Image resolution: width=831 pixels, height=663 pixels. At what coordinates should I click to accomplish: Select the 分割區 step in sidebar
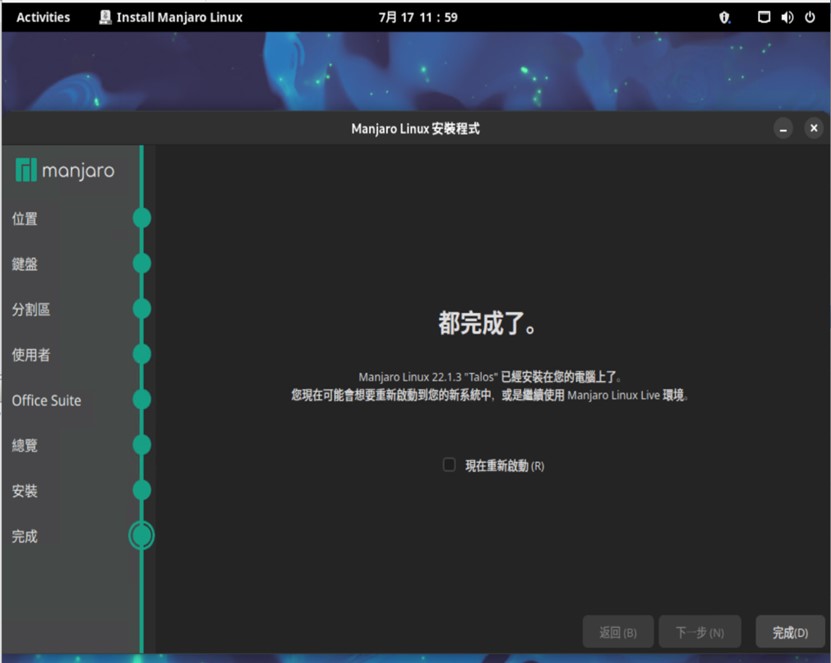tap(31, 309)
